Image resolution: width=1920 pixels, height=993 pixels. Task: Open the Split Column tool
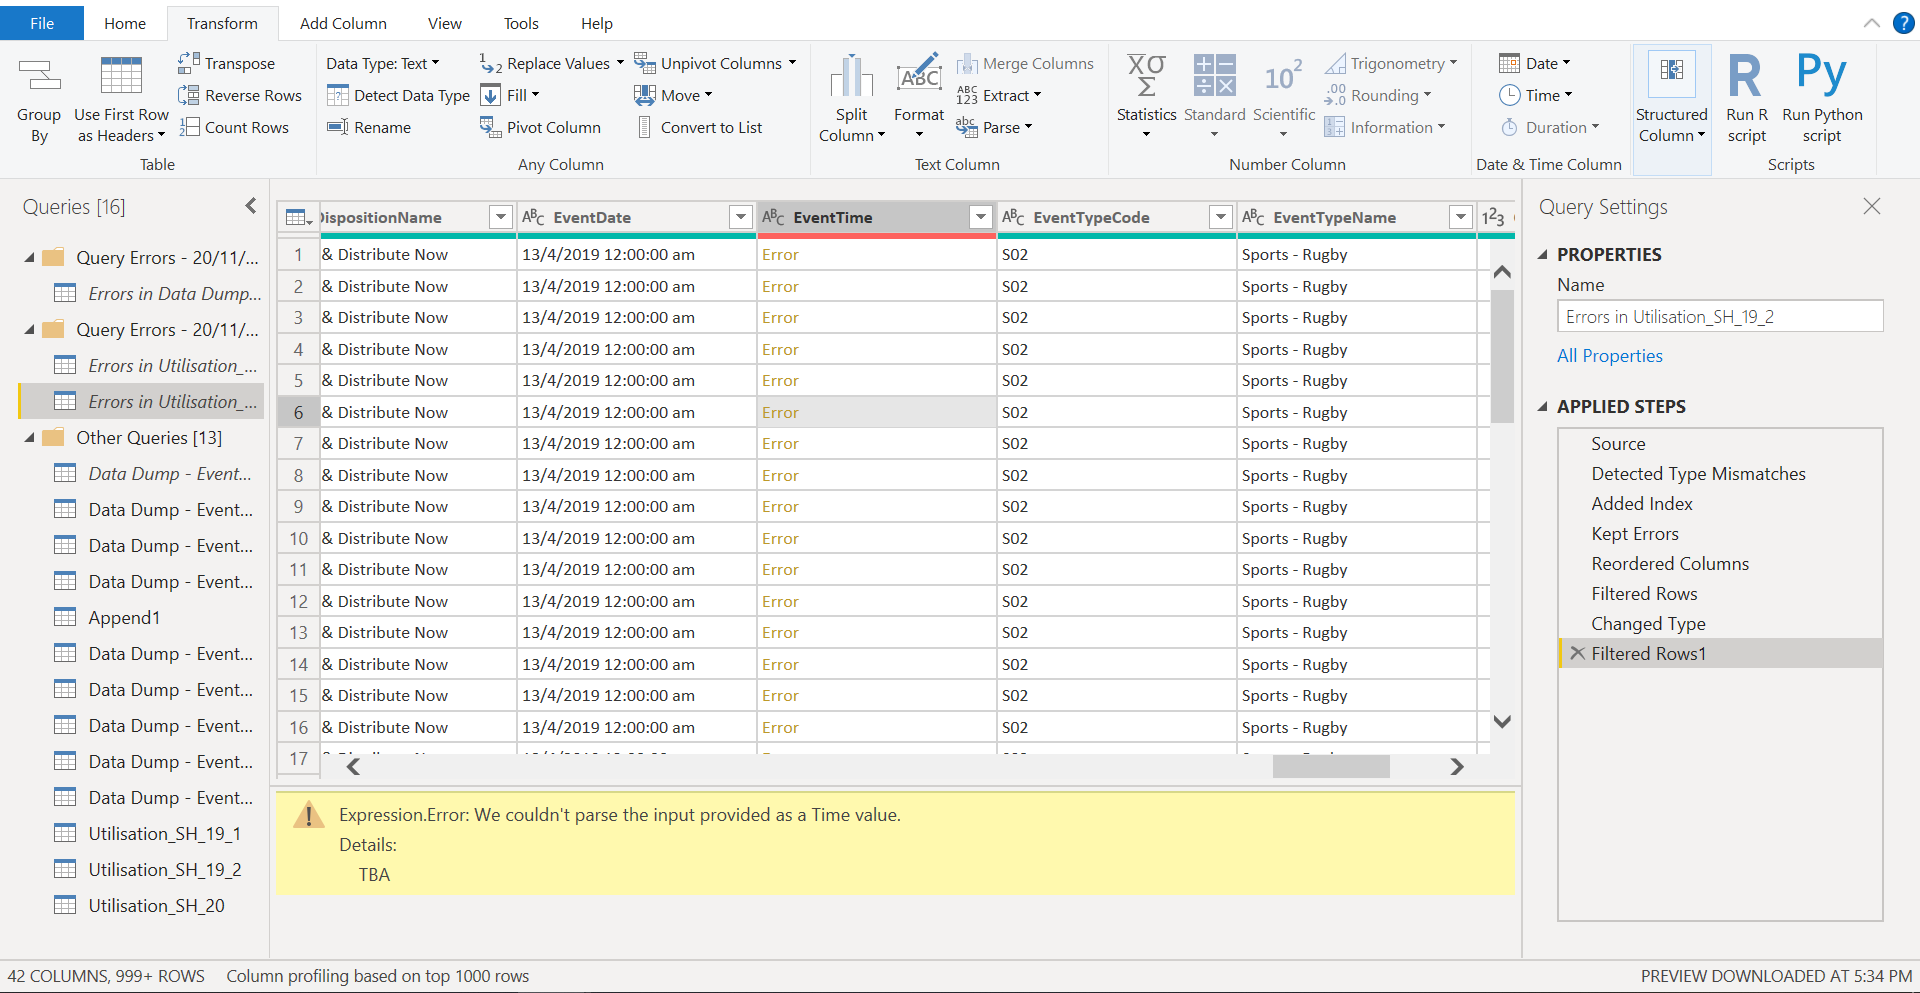(851, 98)
